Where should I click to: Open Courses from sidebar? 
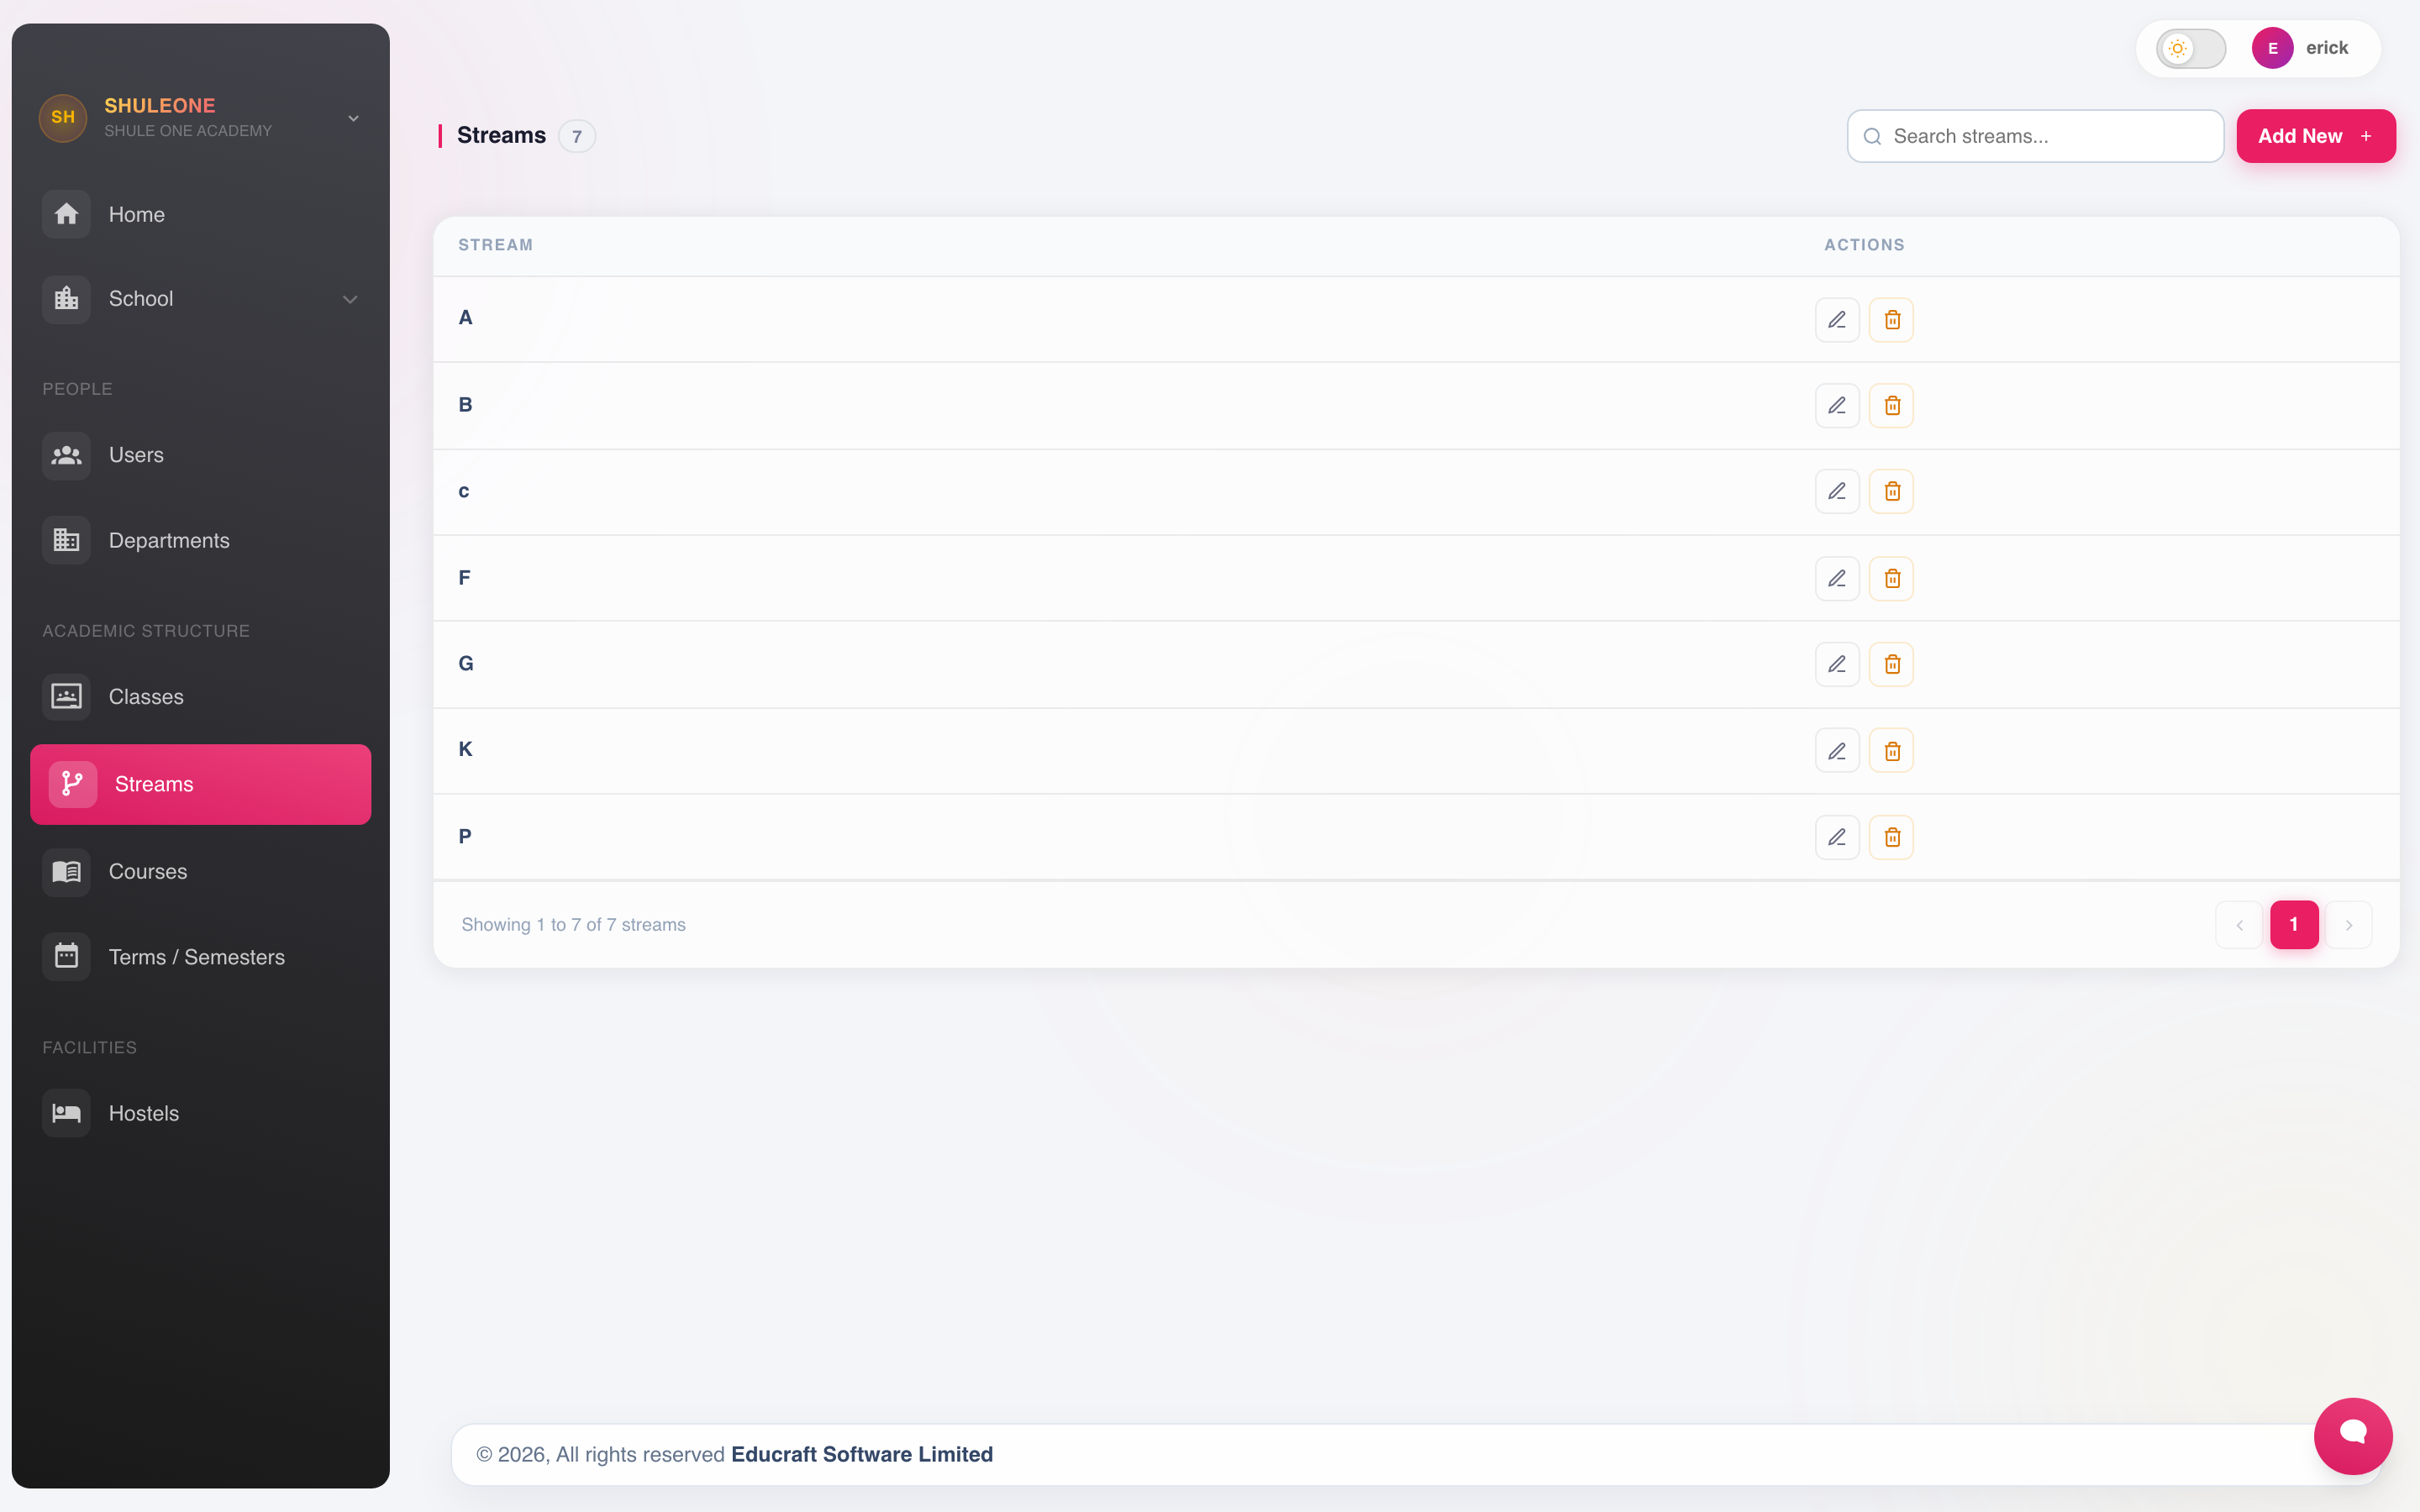(200, 872)
